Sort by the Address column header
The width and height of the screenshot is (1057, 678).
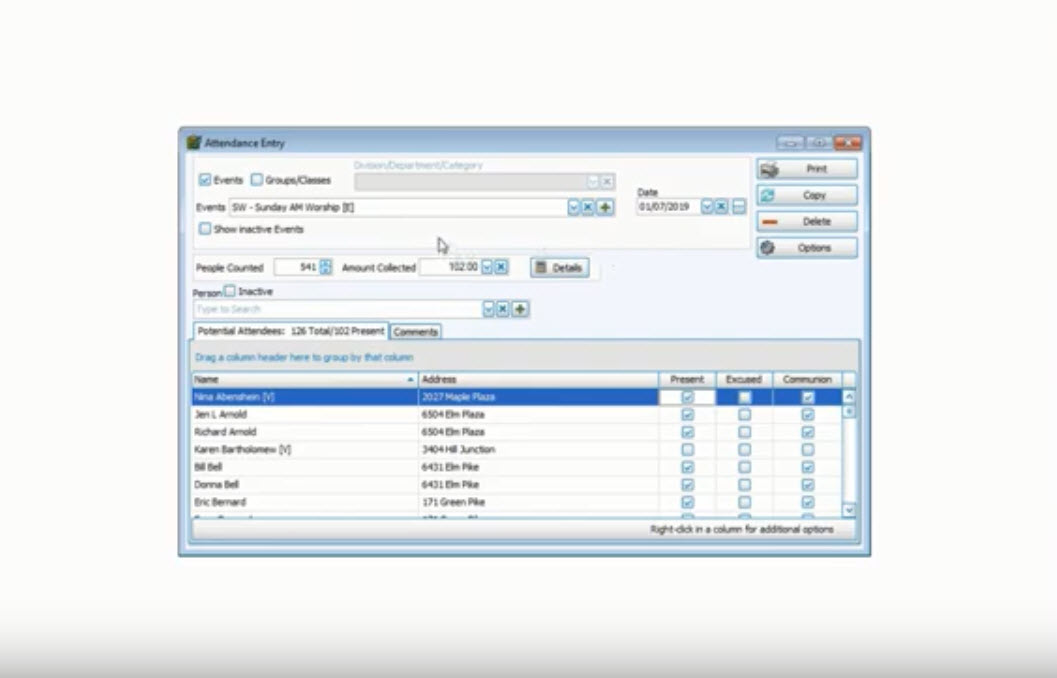click(537, 380)
